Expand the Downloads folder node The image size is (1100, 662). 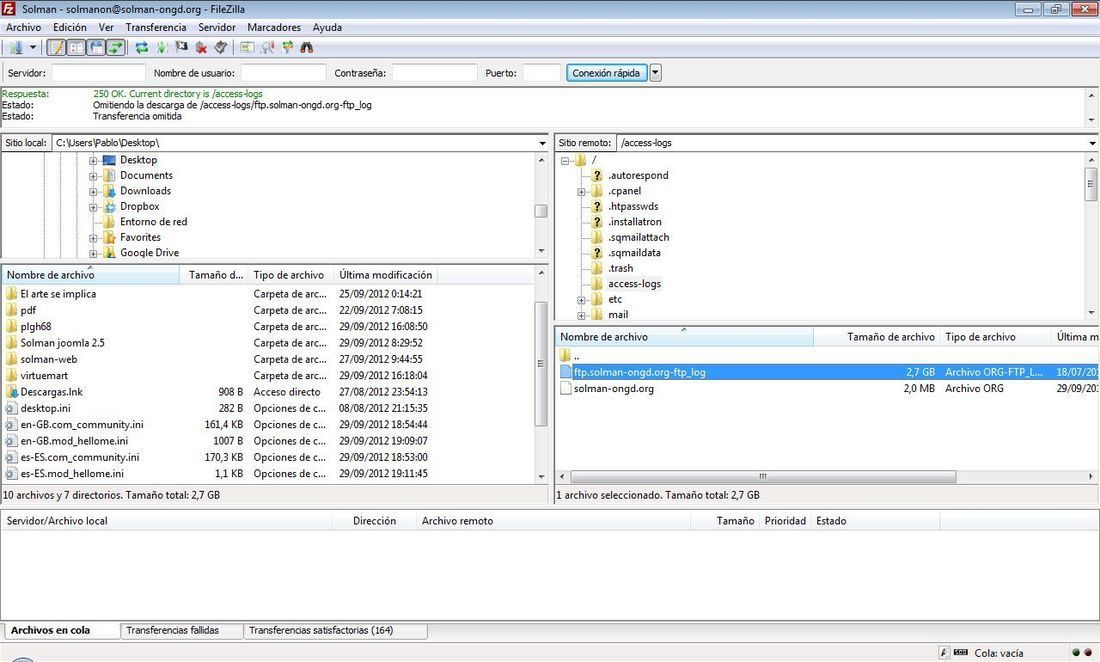[x=93, y=191]
